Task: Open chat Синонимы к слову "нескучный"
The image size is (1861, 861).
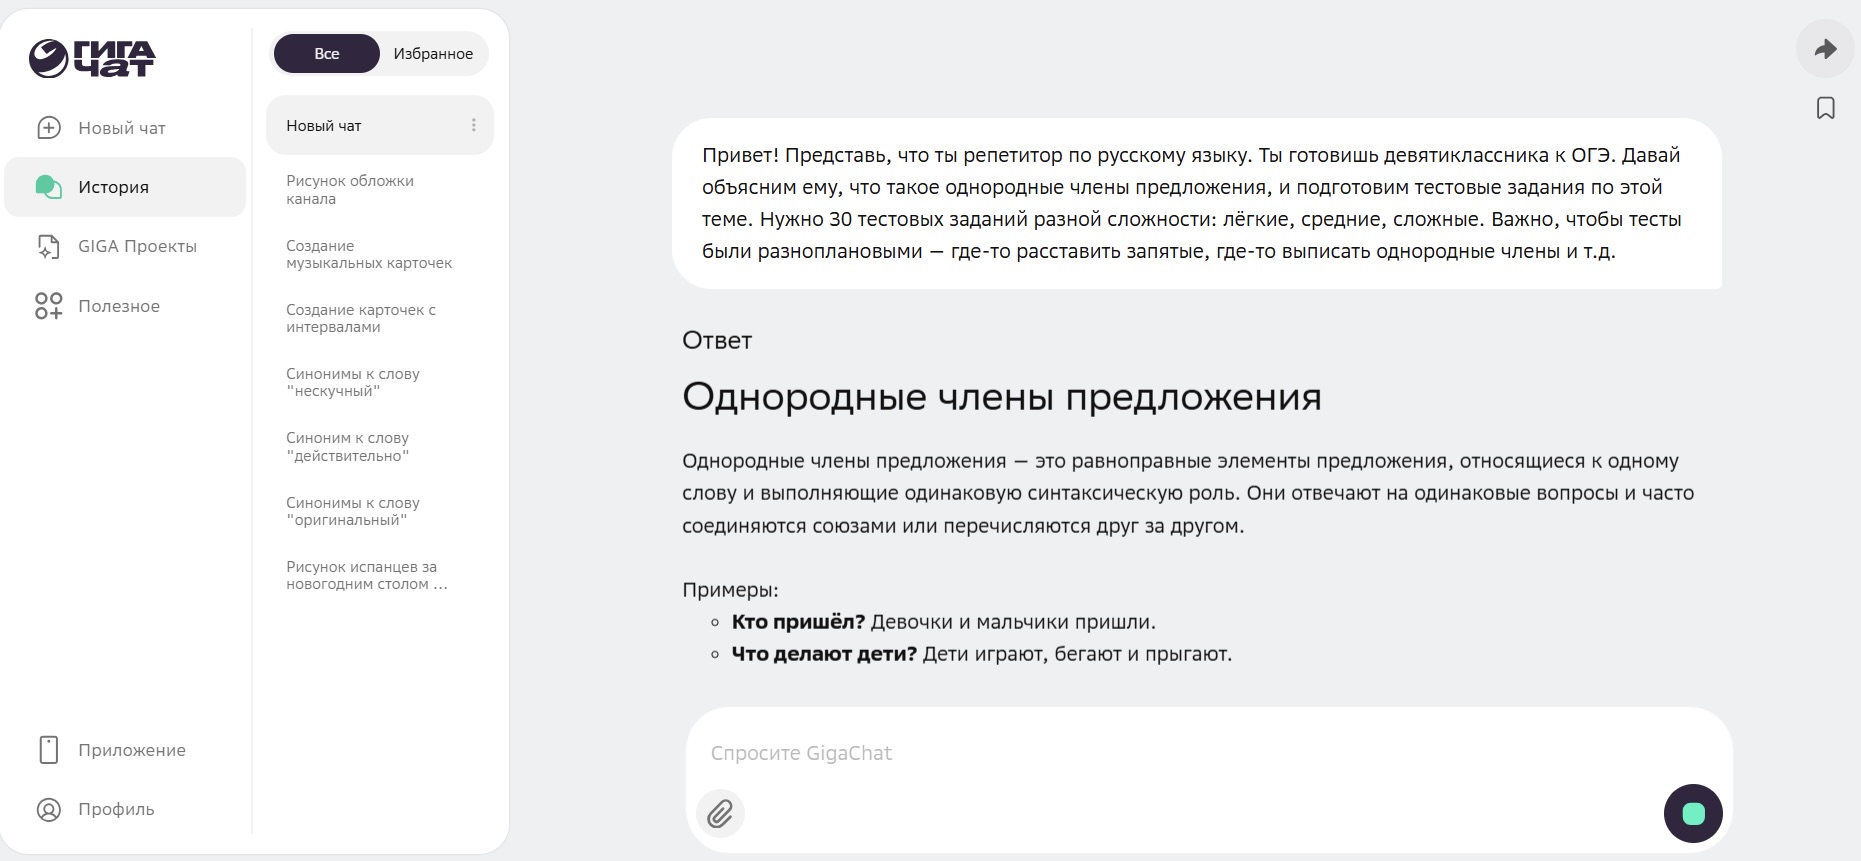Action: [352, 383]
